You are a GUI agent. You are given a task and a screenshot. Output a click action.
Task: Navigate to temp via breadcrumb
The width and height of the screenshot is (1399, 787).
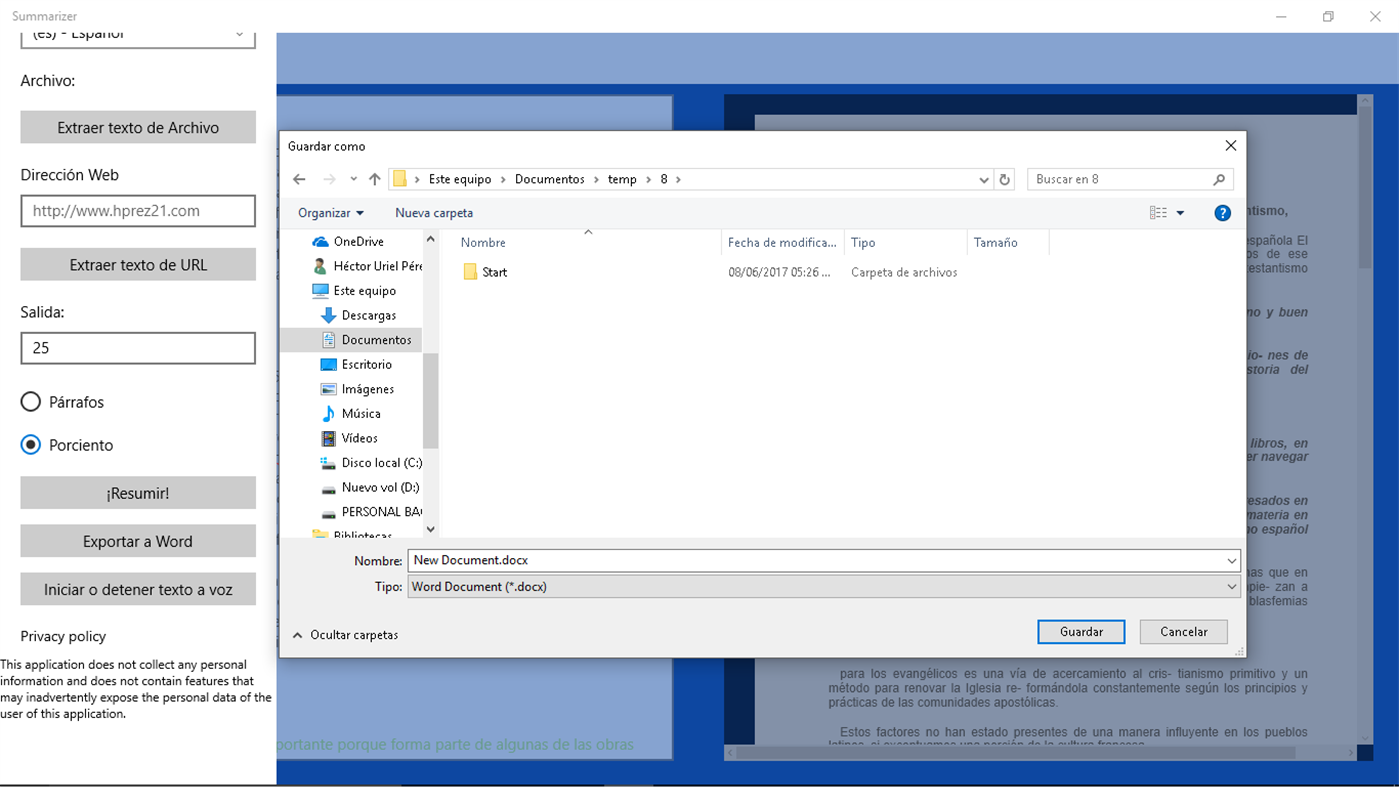point(623,179)
